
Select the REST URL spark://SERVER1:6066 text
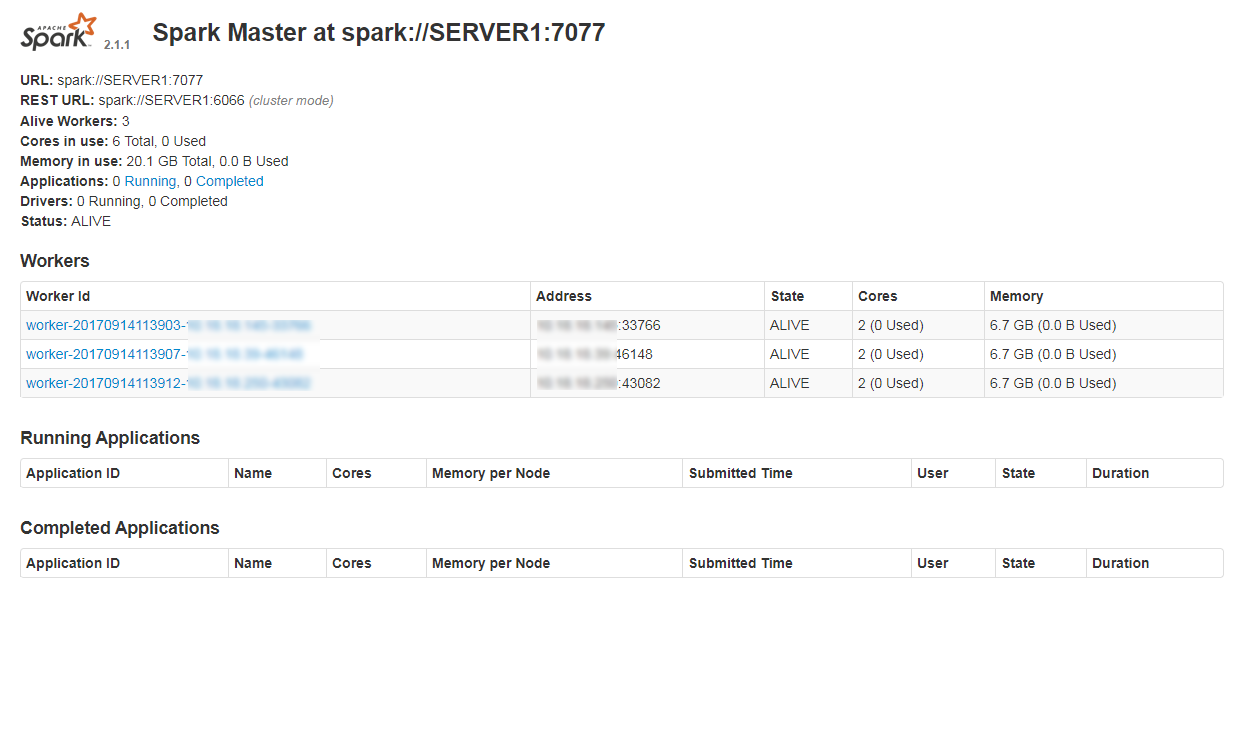171,100
